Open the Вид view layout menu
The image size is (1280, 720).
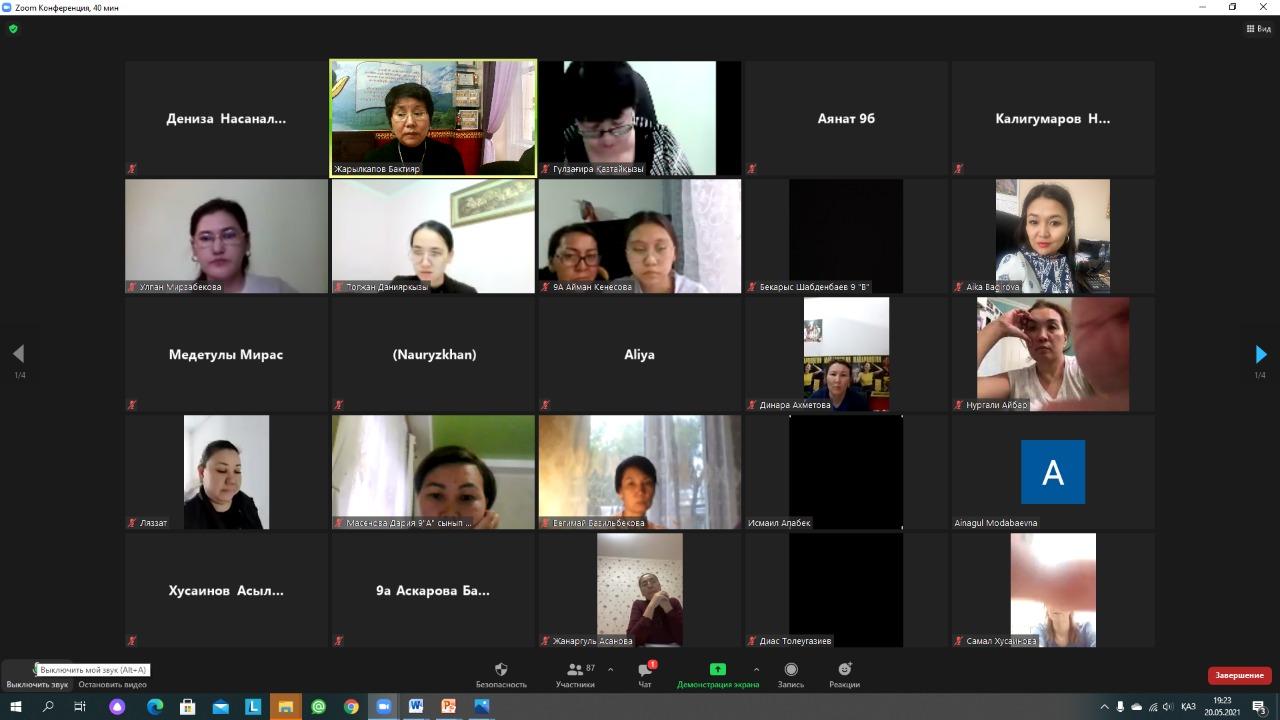1258,29
